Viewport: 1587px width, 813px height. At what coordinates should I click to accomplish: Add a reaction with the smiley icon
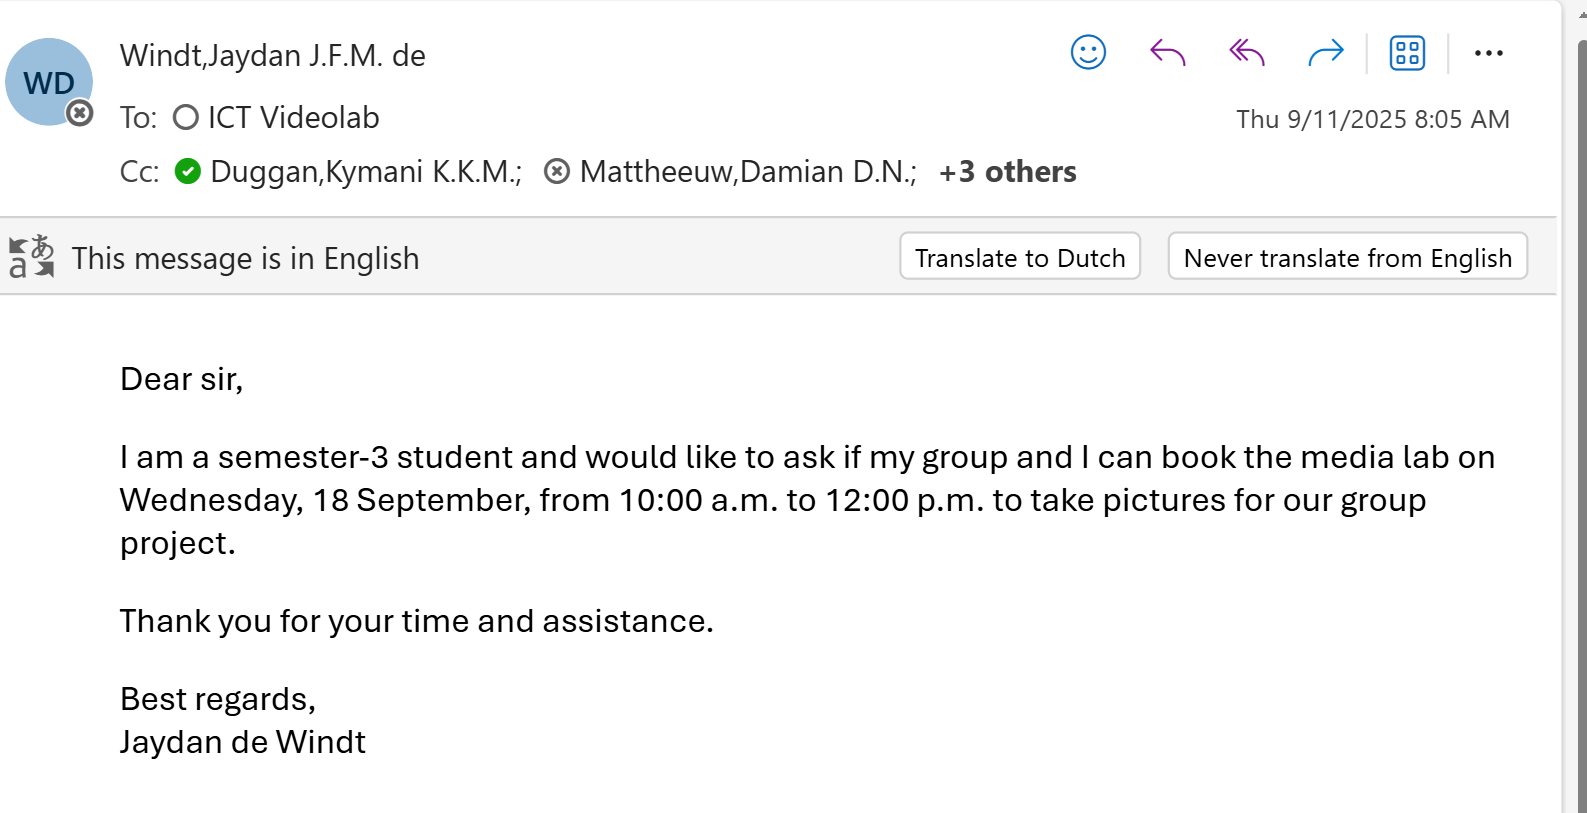pos(1088,53)
